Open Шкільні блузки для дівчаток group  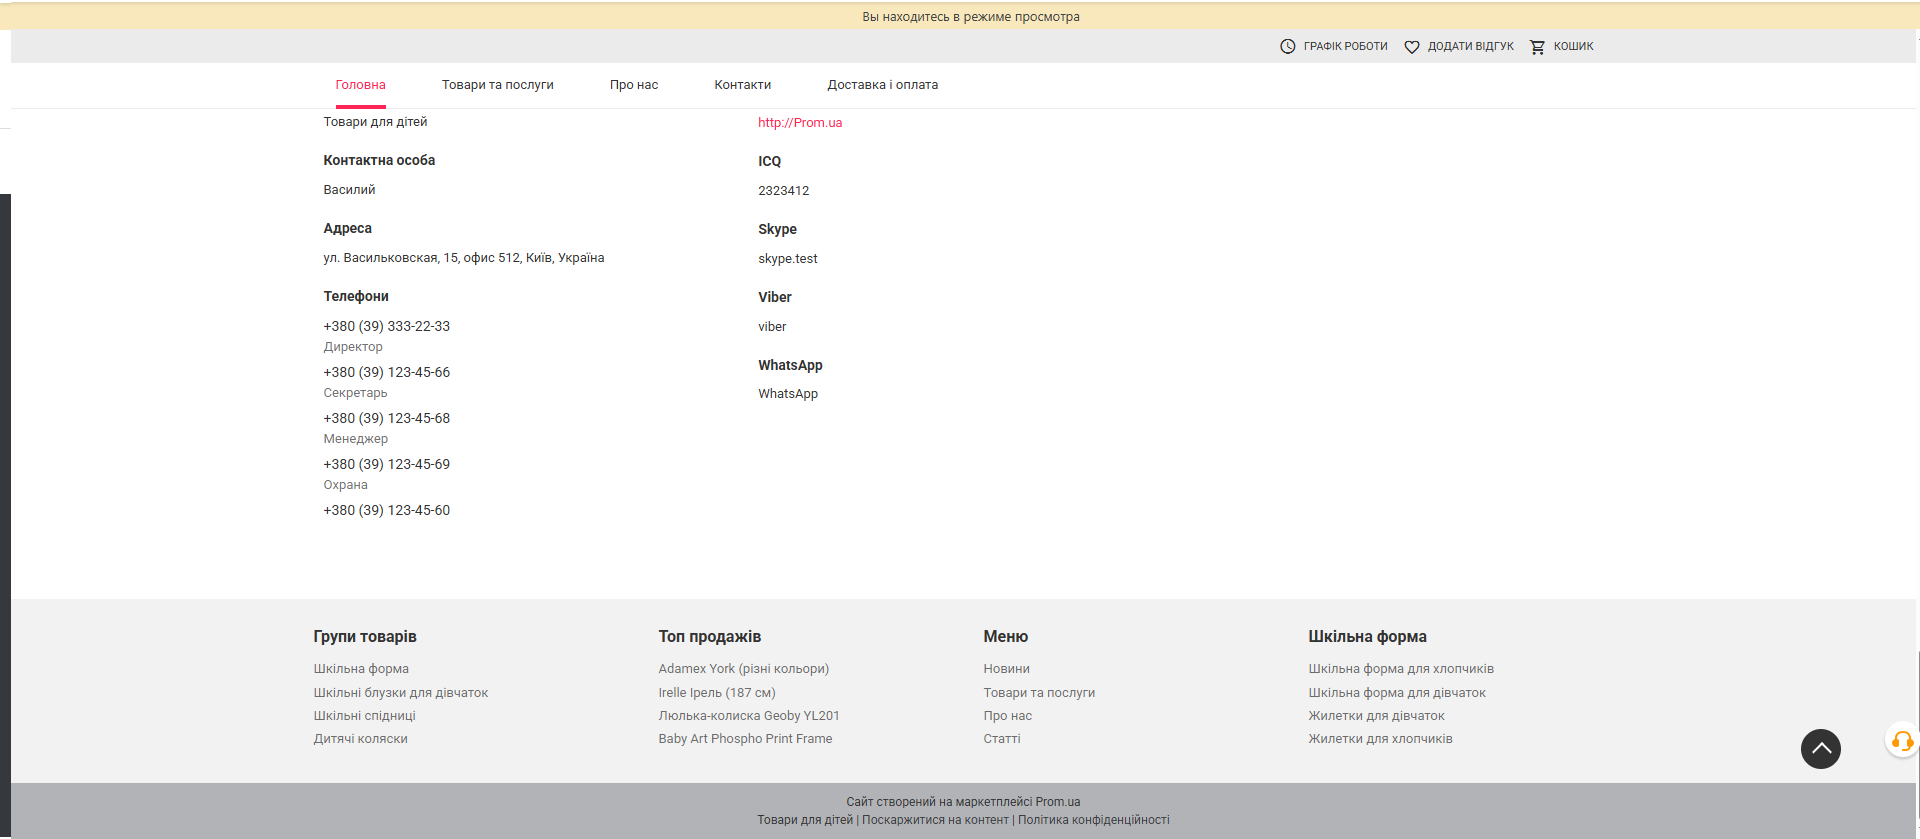[x=400, y=693]
